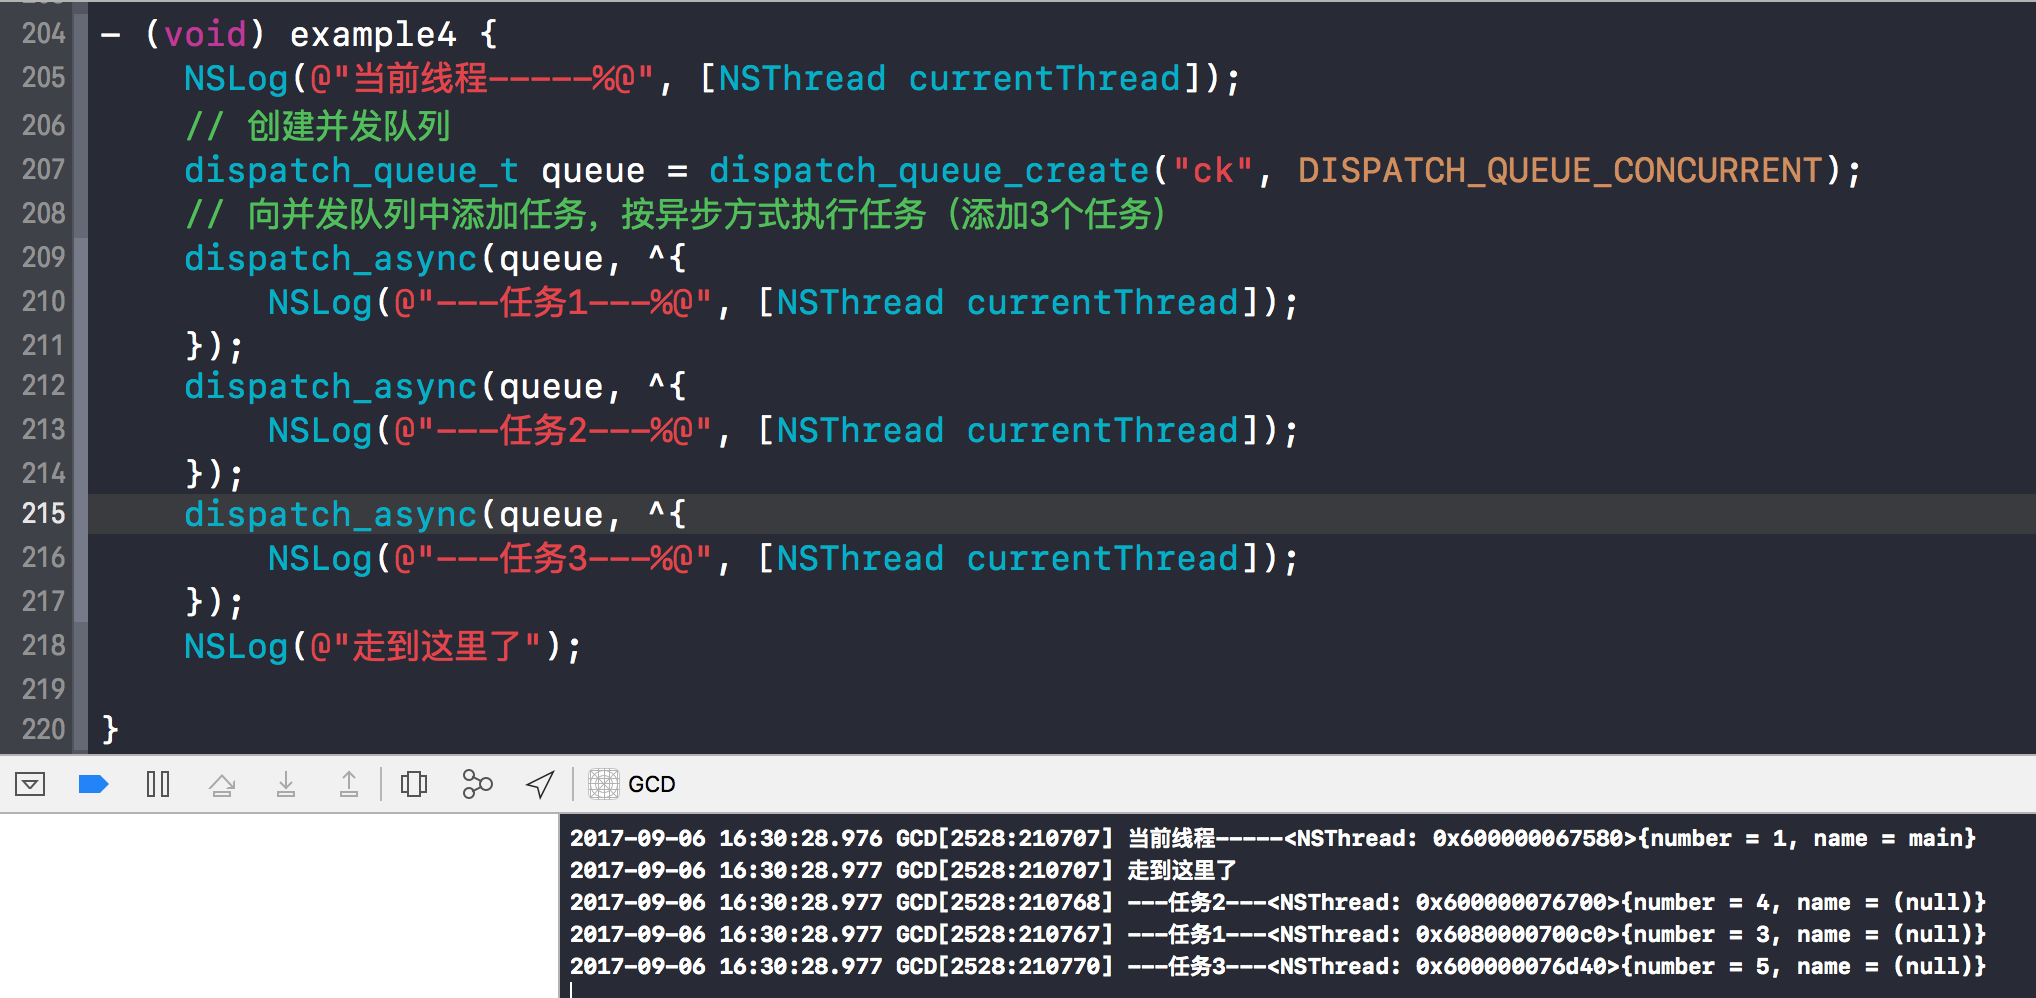
Task: Click console log line with name = main
Action: pyautogui.click(x=1273, y=838)
